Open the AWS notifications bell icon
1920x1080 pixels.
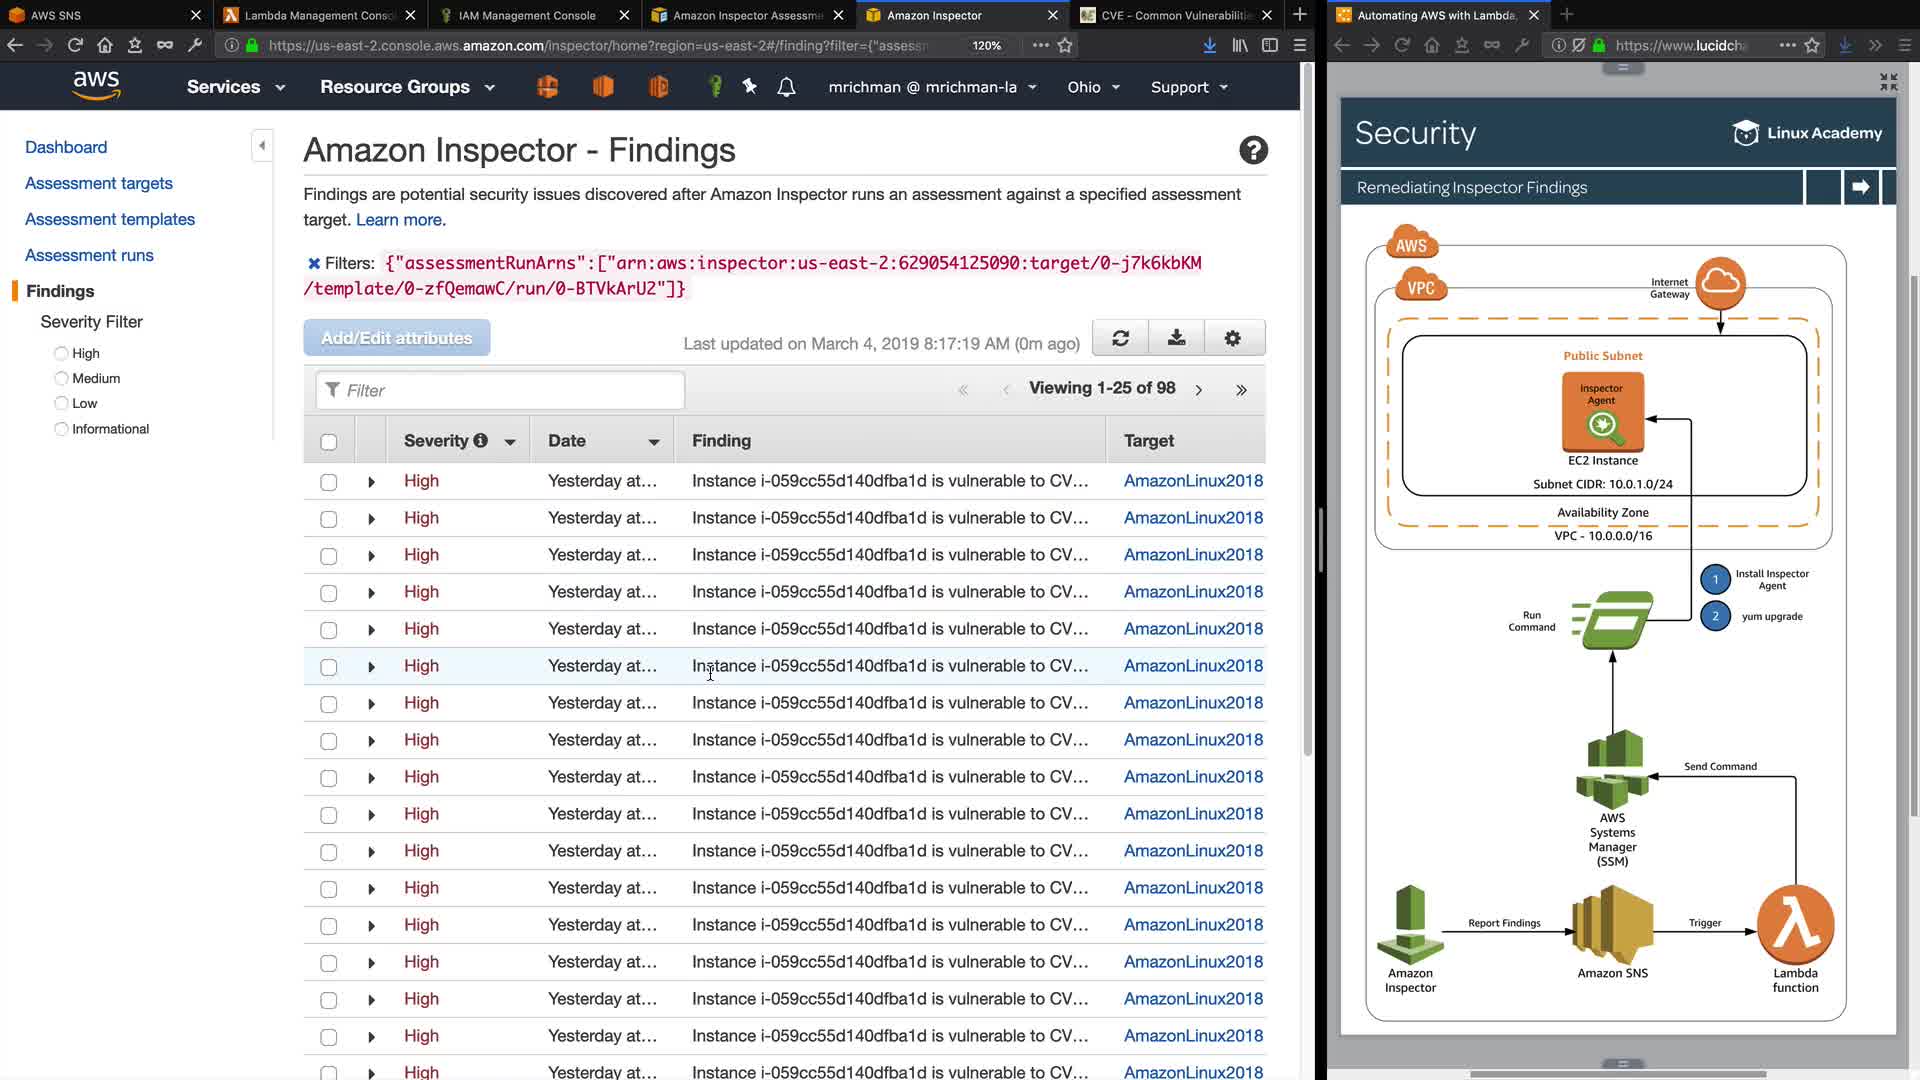[786, 87]
